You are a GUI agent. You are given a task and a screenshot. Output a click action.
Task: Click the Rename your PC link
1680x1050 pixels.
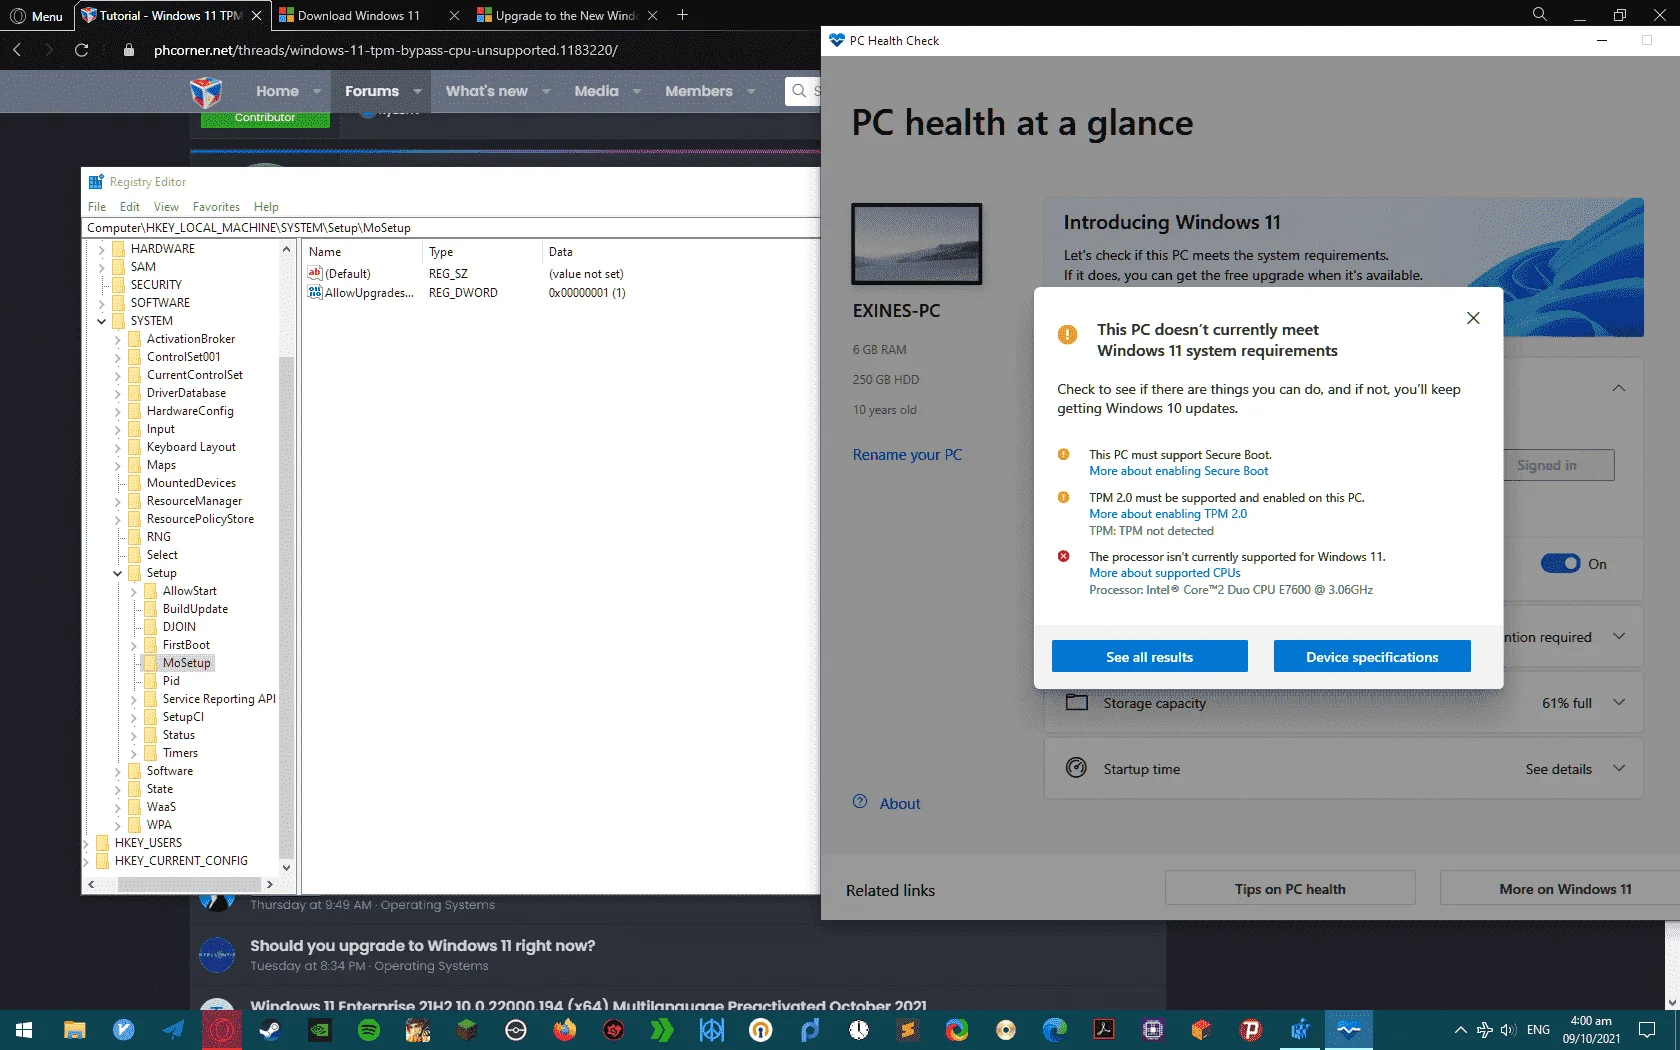coord(907,455)
